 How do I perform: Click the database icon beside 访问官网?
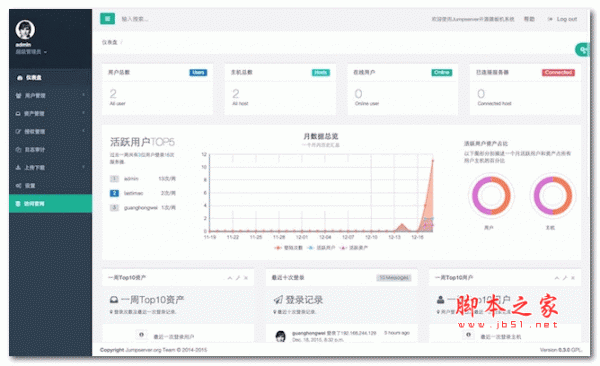click(18, 204)
